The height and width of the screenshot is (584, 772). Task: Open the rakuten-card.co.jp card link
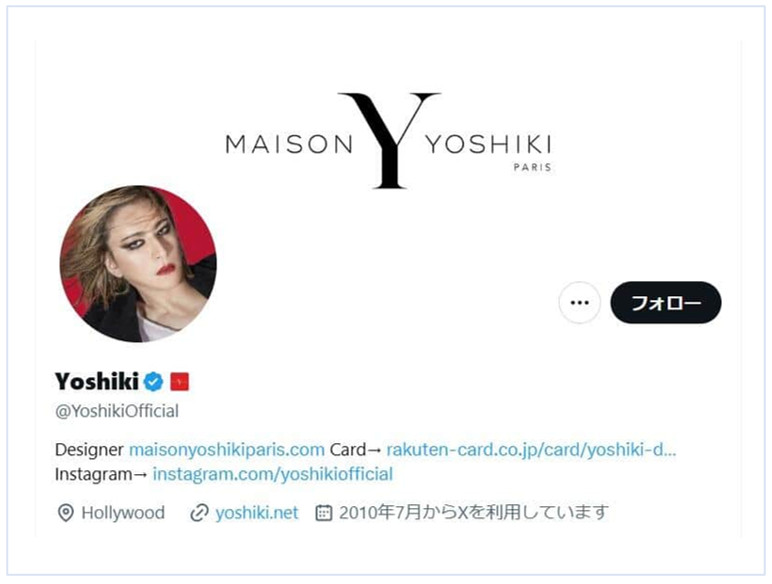pos(531,450)
